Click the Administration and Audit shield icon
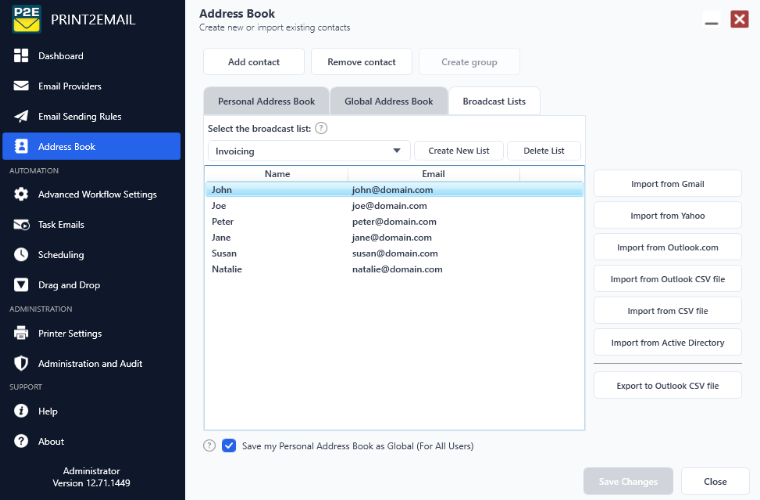The height and width of the screenshot is (500, 760). point(21,363)
